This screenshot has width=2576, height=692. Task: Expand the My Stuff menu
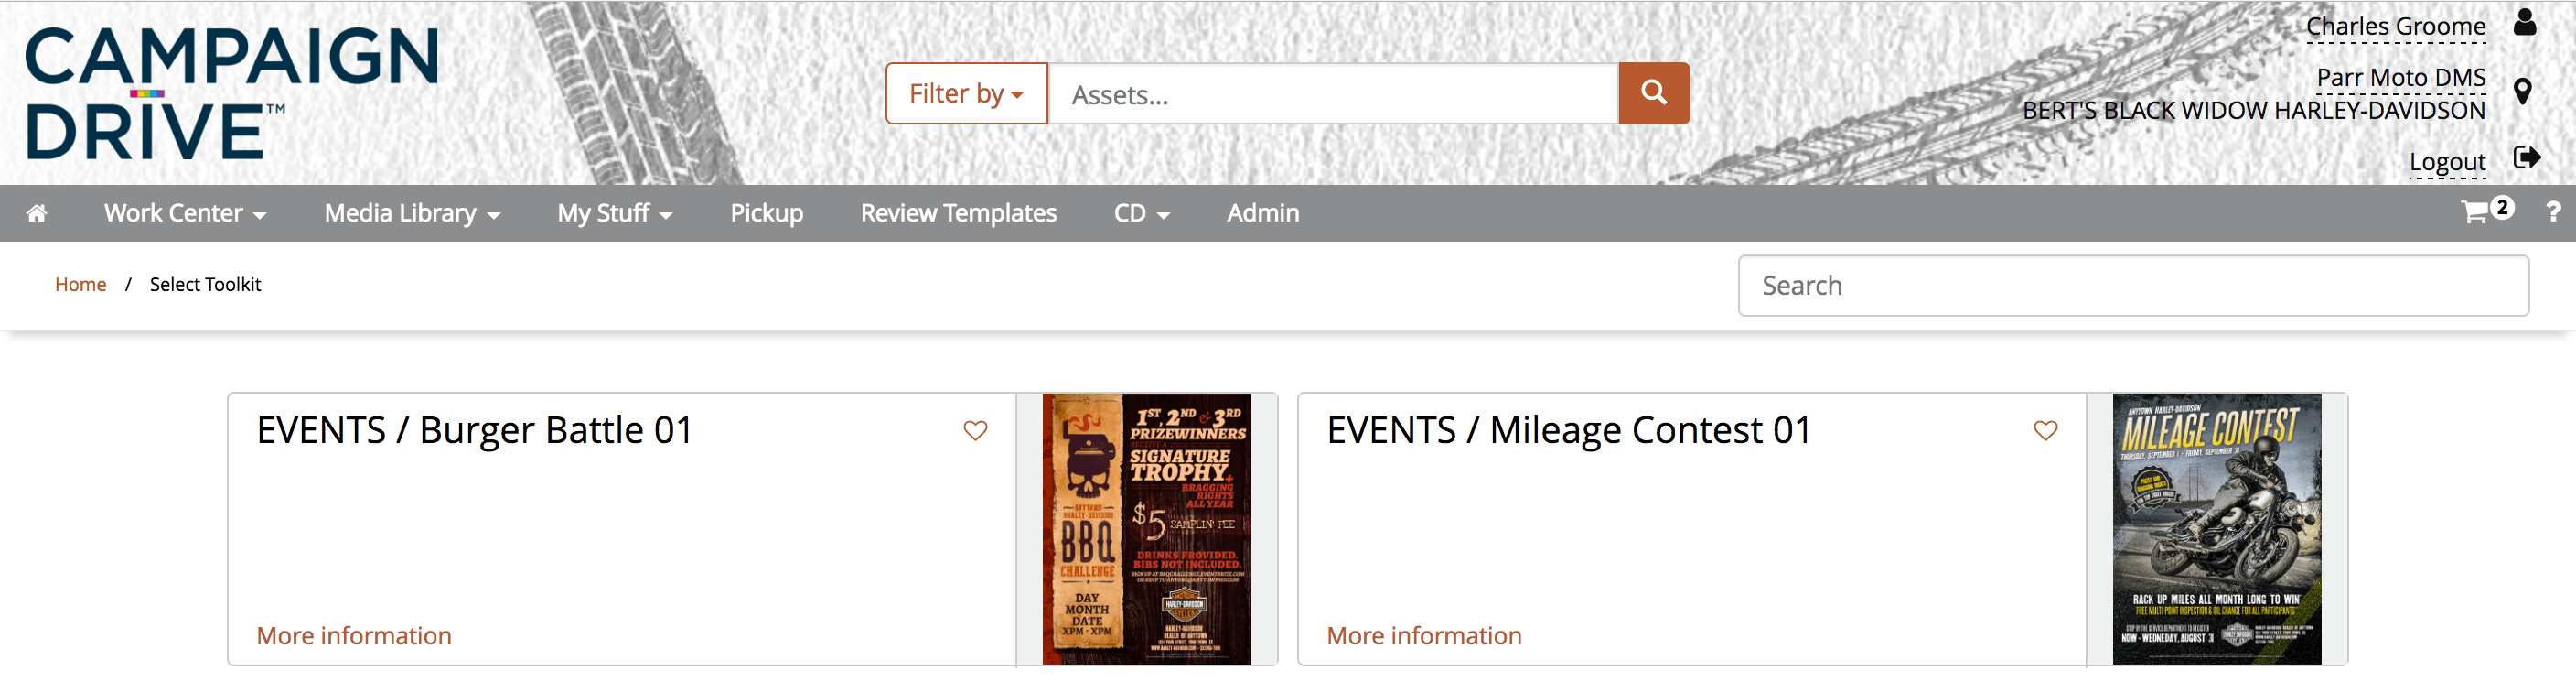pos(615,213)
